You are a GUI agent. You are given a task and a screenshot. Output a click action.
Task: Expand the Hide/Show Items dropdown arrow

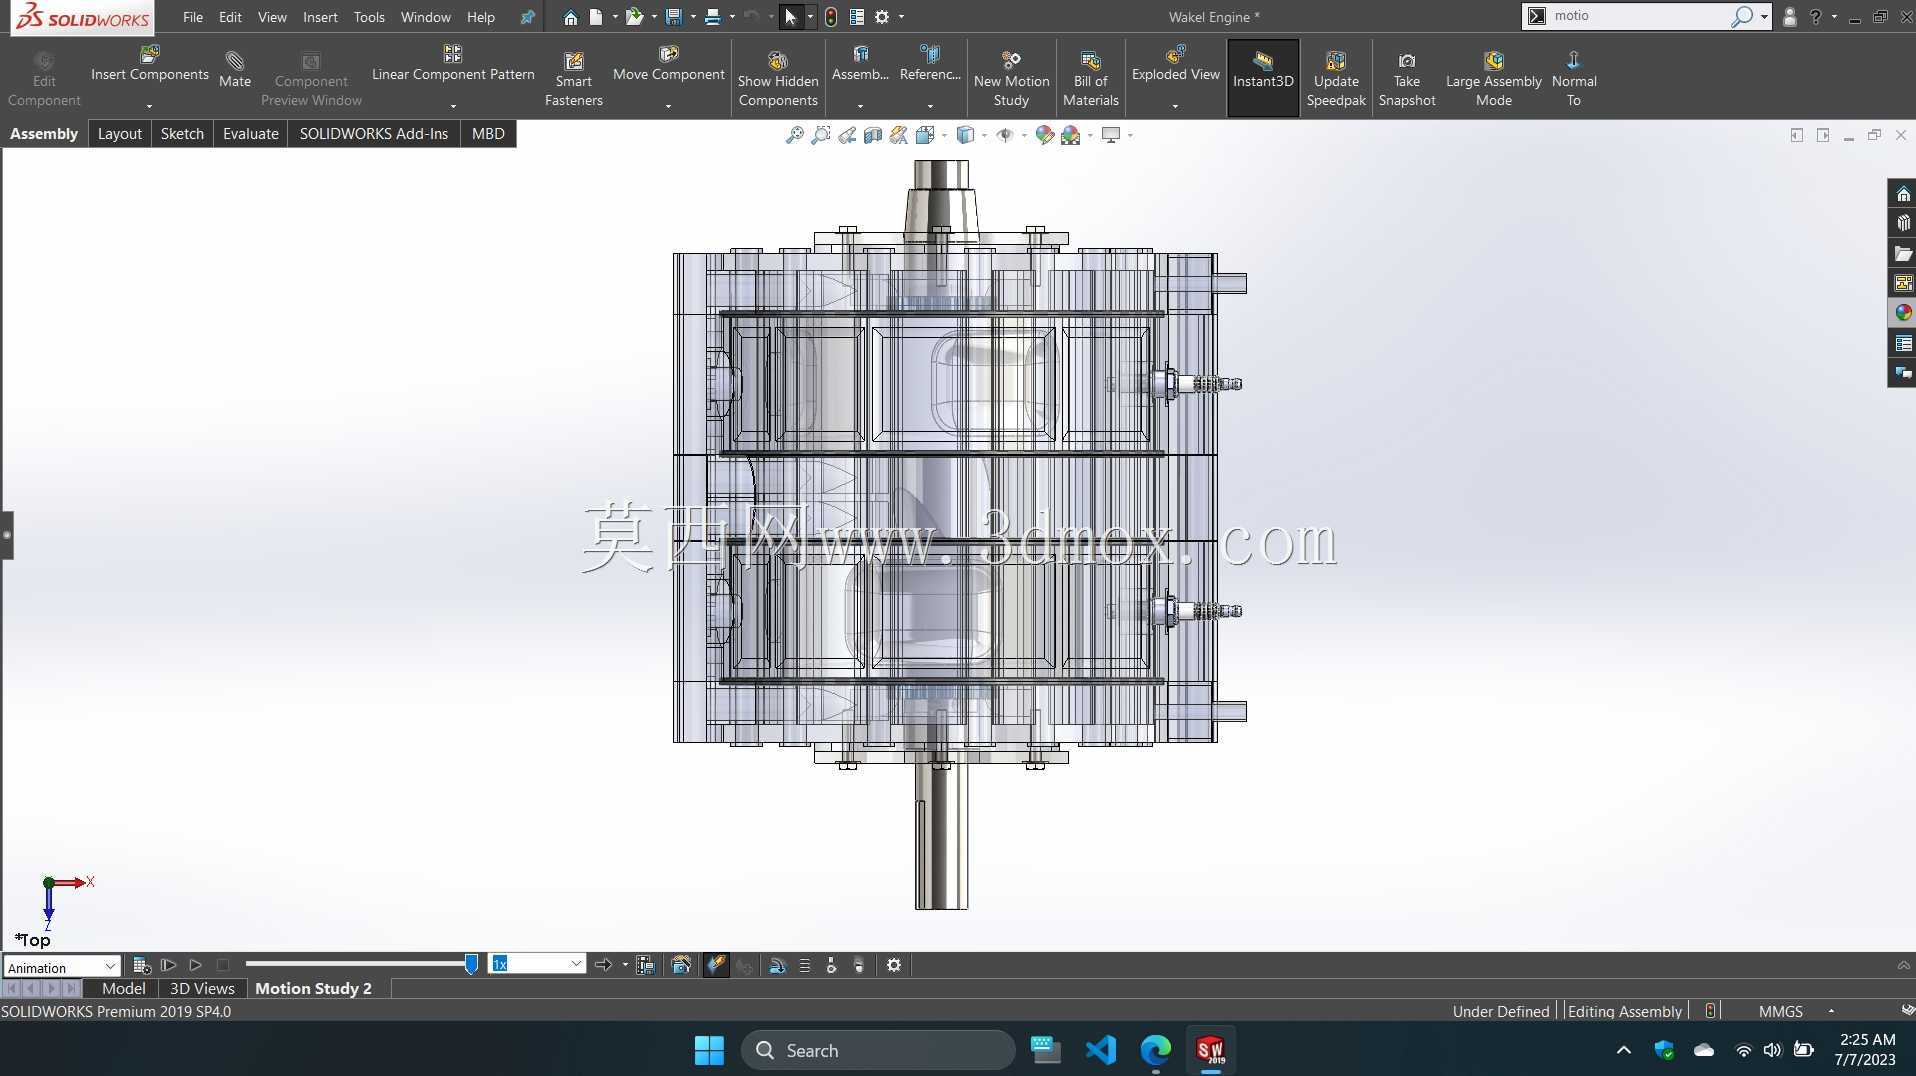[1024, 135]
